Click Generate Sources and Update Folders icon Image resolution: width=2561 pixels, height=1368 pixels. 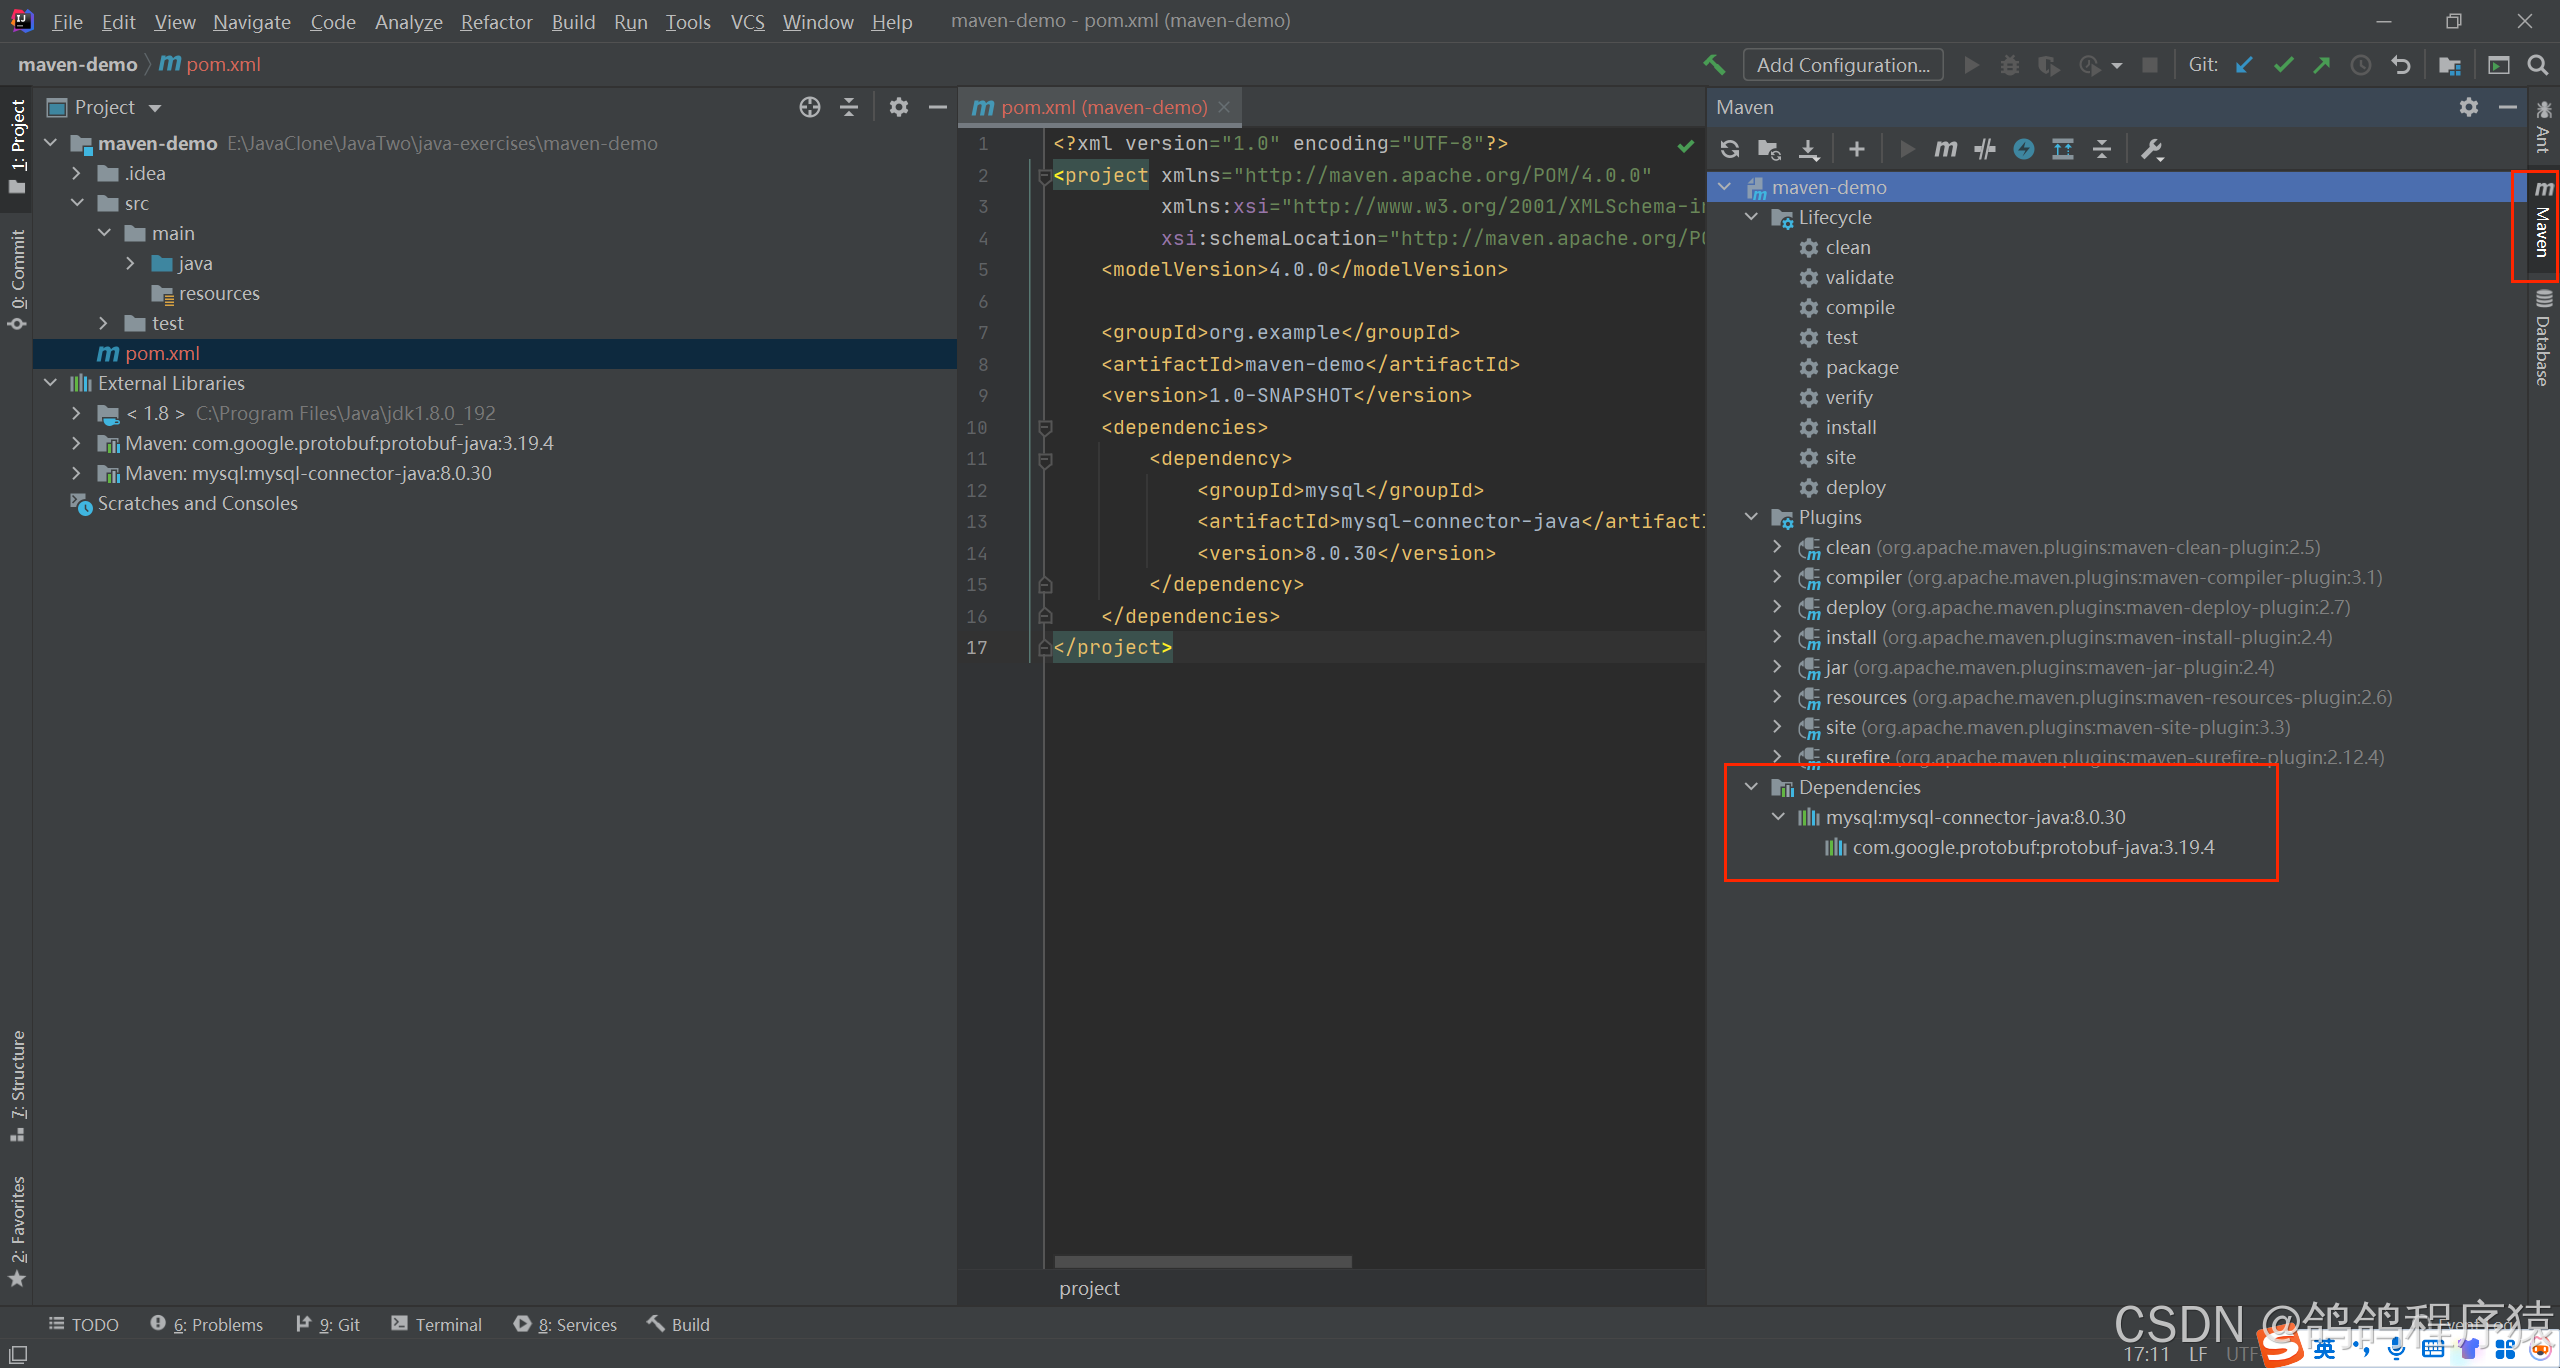(1769, 149)
